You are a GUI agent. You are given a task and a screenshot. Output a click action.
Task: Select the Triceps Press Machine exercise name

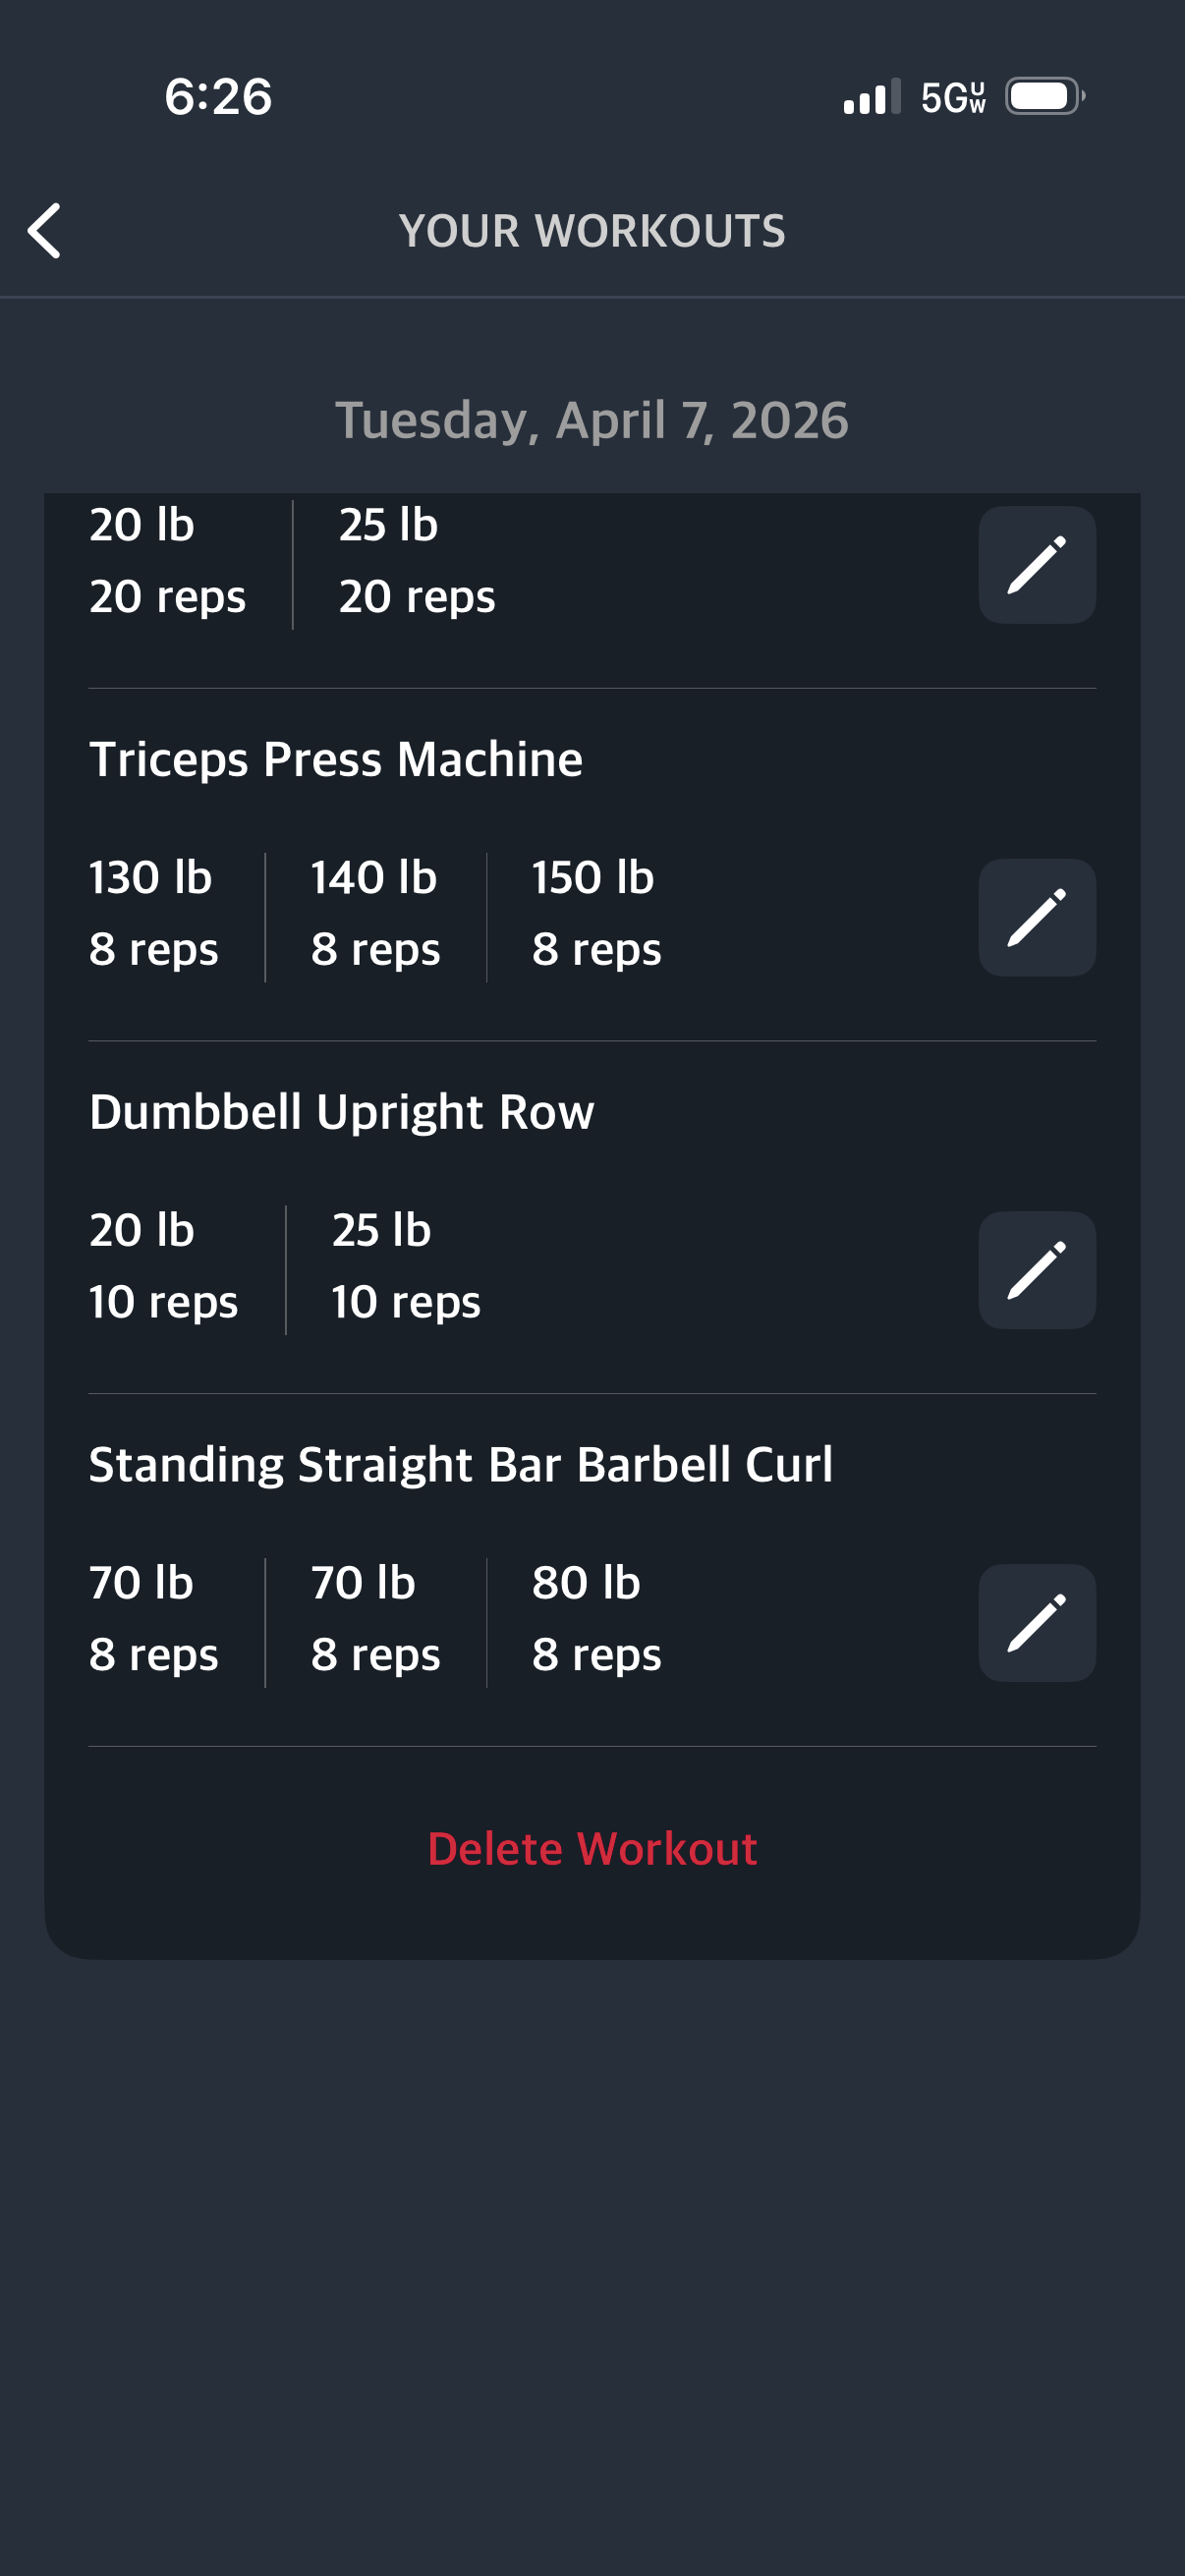pyautogui.click(x=336, y=759)
